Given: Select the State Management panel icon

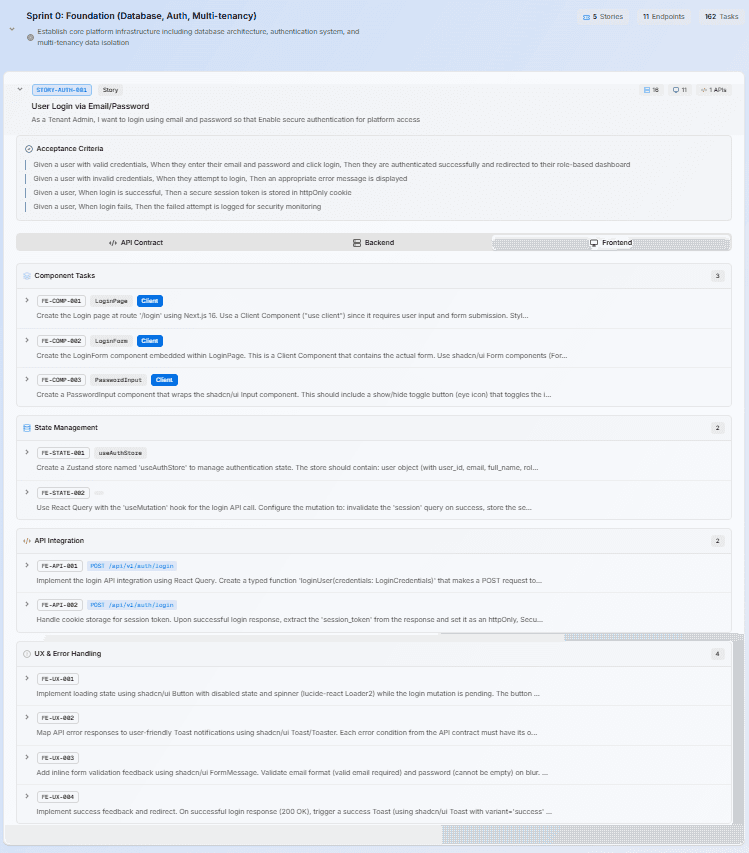Looking at the screenshot, I should 26,427.
